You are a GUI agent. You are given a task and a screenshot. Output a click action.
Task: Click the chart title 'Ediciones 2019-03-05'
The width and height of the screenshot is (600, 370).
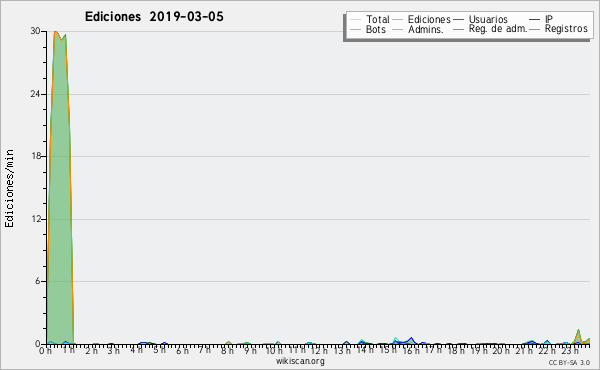[154, 17]
